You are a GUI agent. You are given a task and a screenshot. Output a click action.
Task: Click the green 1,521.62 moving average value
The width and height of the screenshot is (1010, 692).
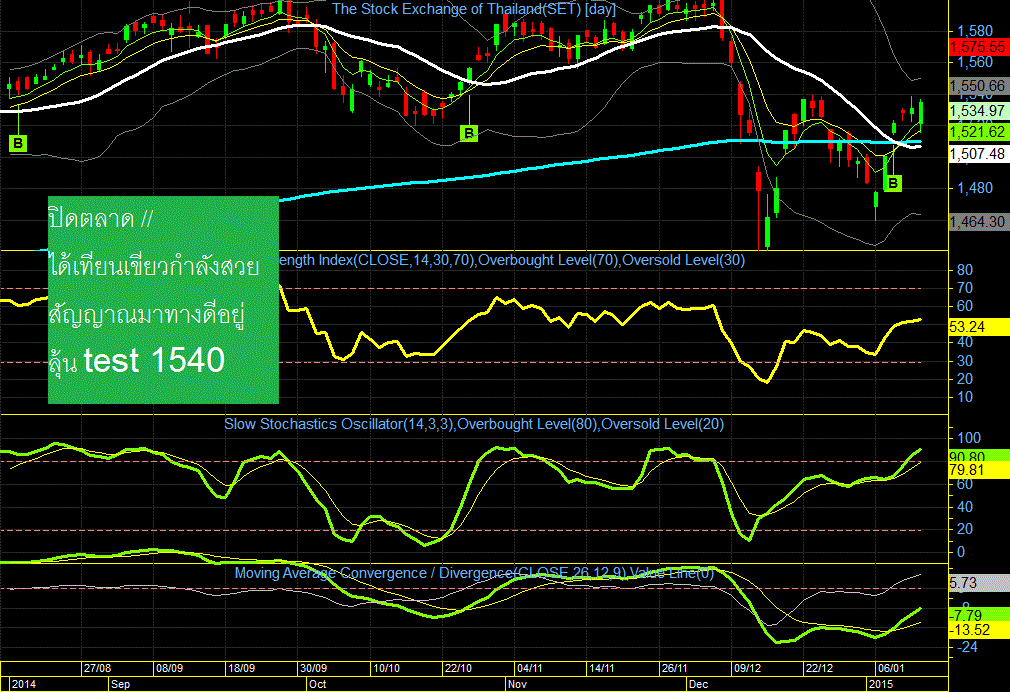(x=977, y=132)
